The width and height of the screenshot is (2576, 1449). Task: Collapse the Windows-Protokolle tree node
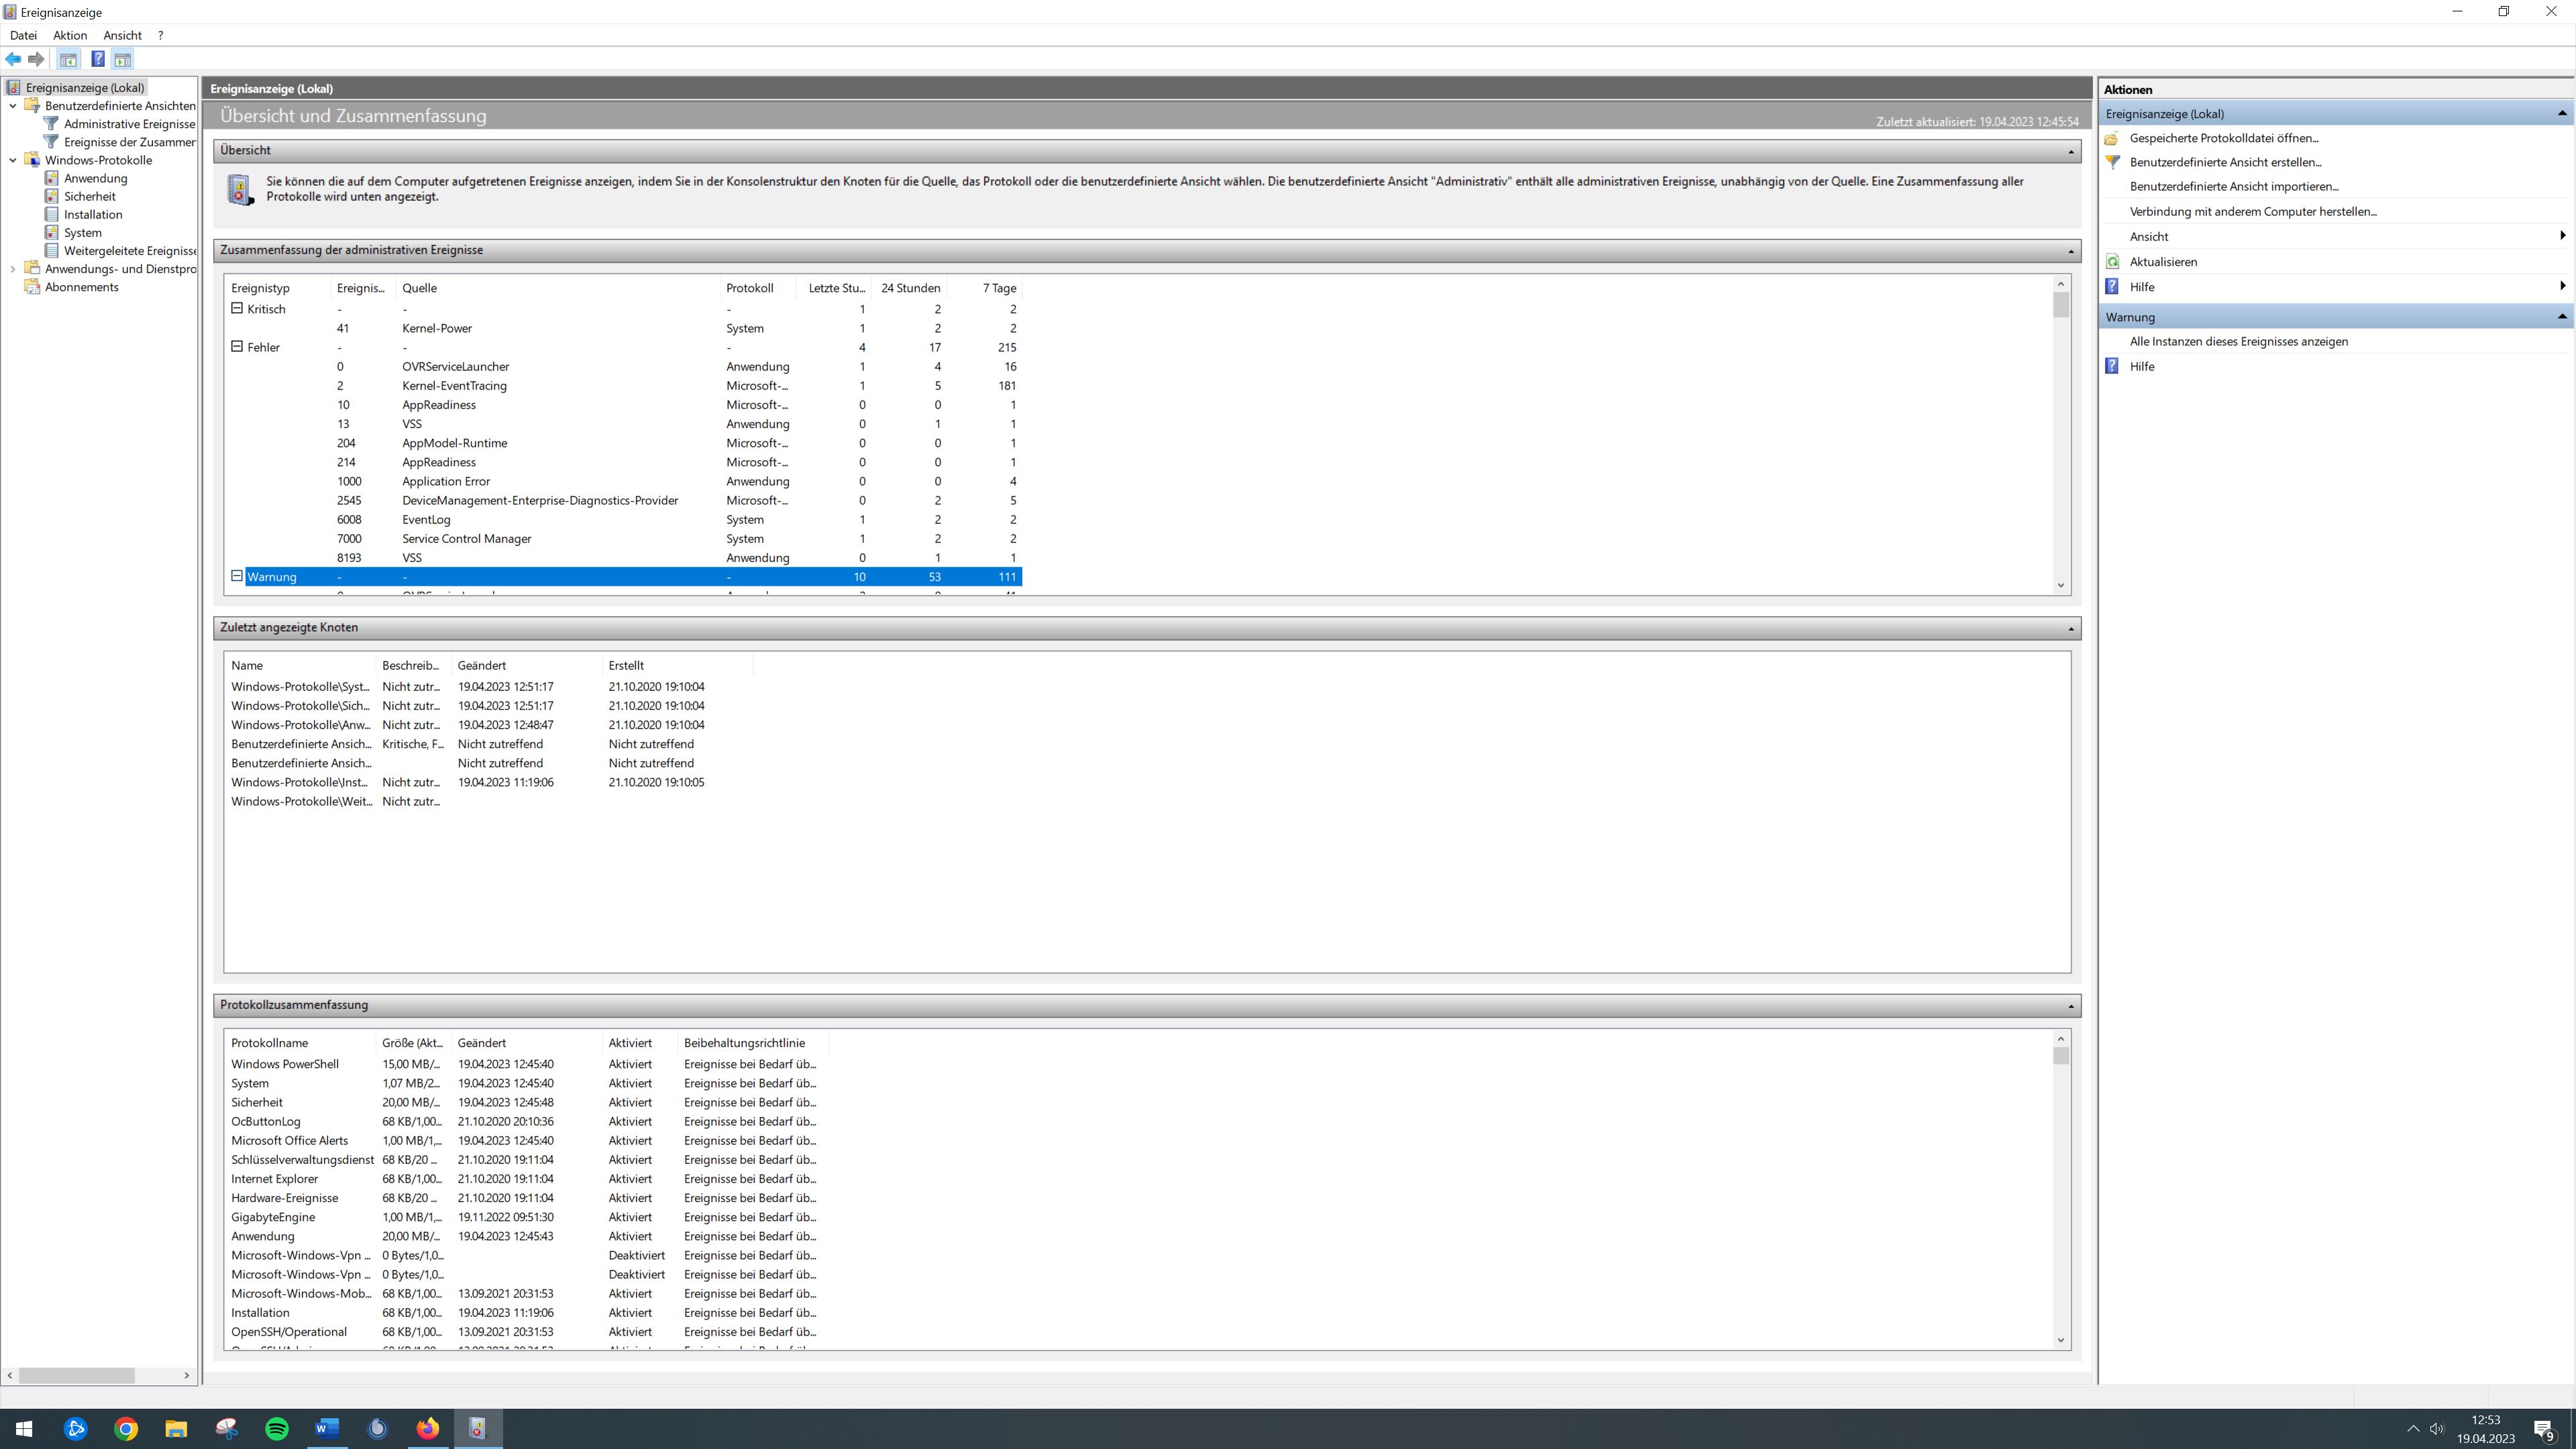point(13,160)
